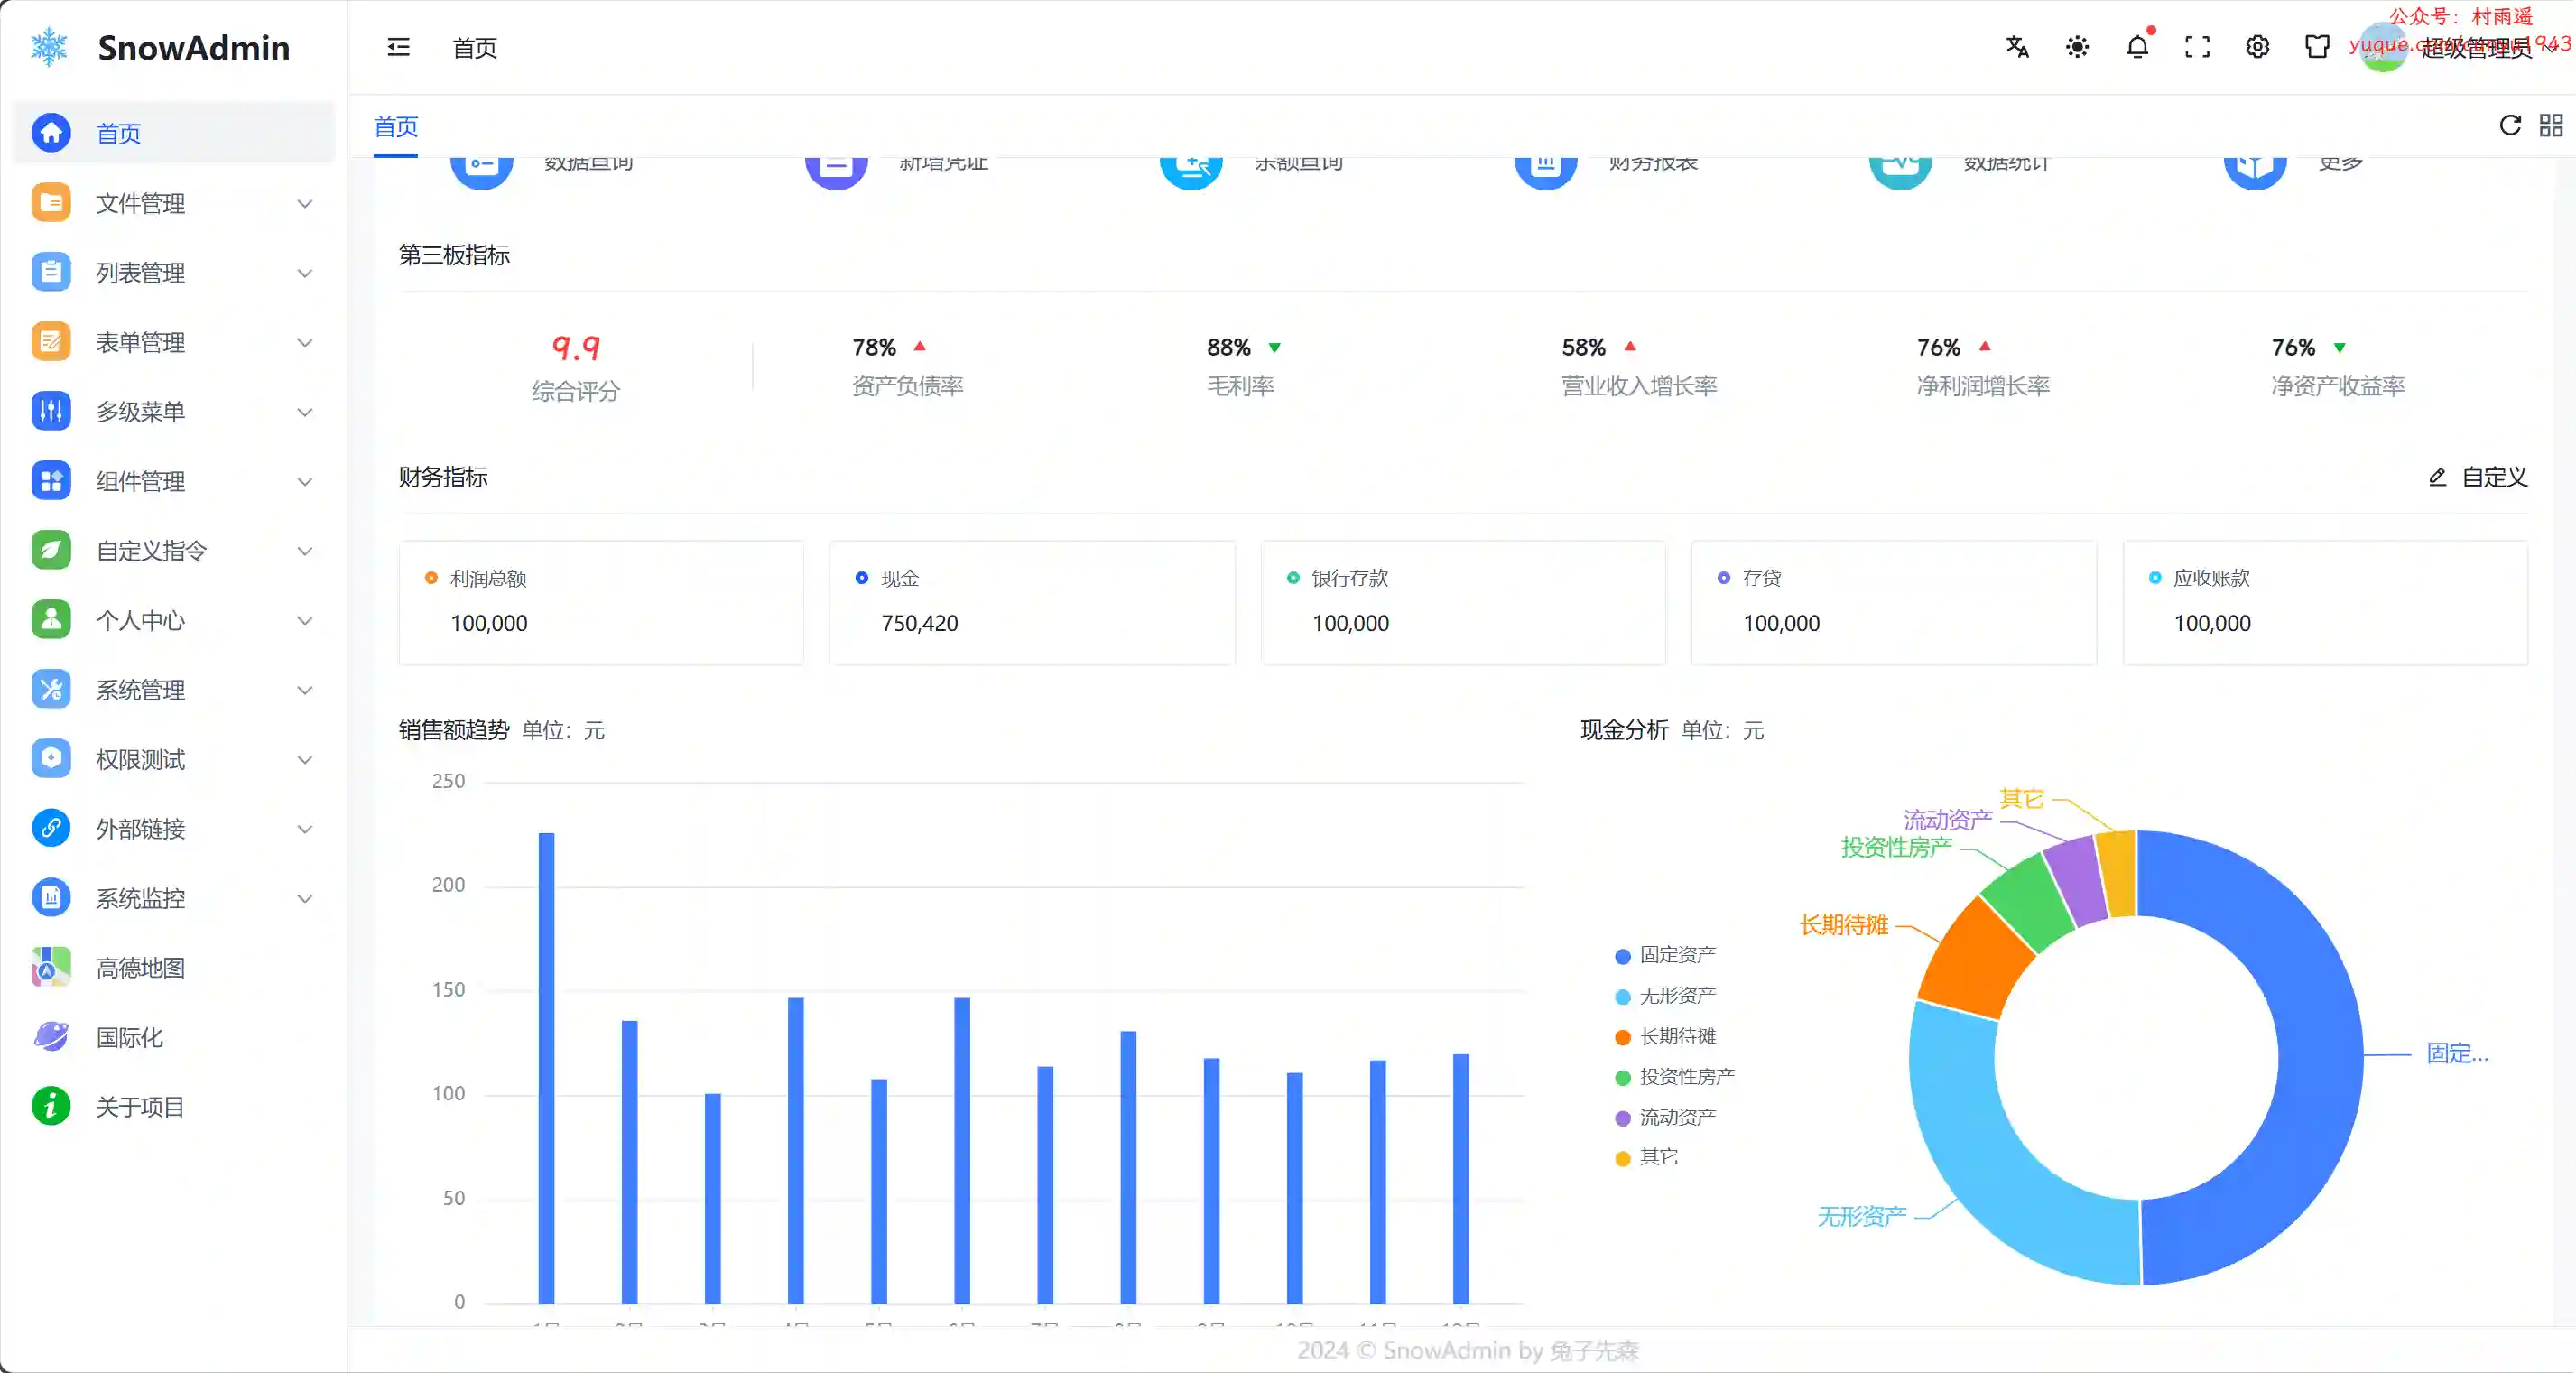Open the tab grid options icon
Viewport: 2576px width, 1373px height.
[2551, 125]
